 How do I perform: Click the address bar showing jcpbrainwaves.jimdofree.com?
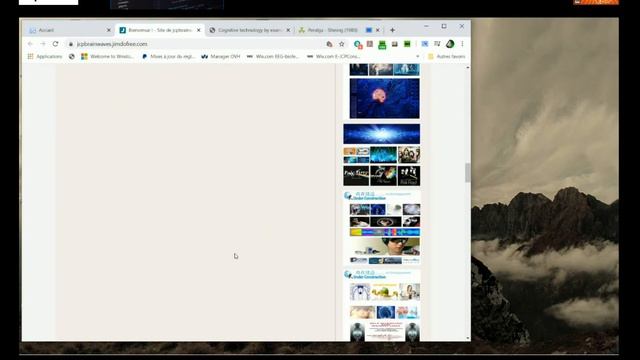(196, 44)
